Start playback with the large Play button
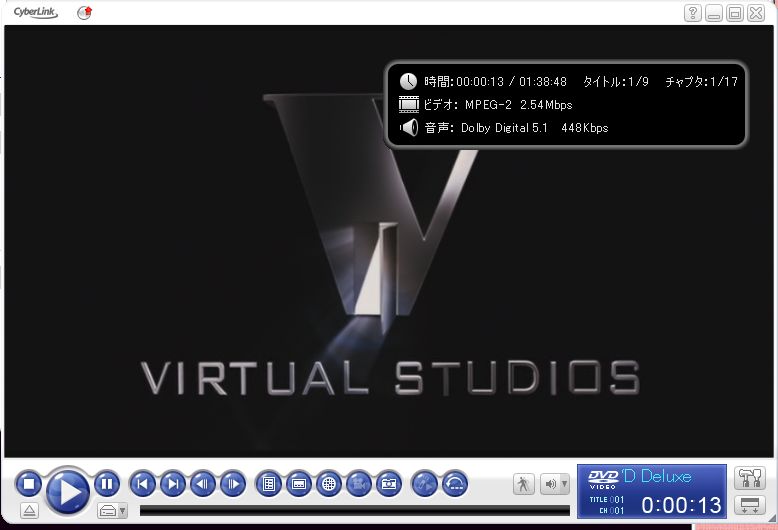 [x=68, y=491]
